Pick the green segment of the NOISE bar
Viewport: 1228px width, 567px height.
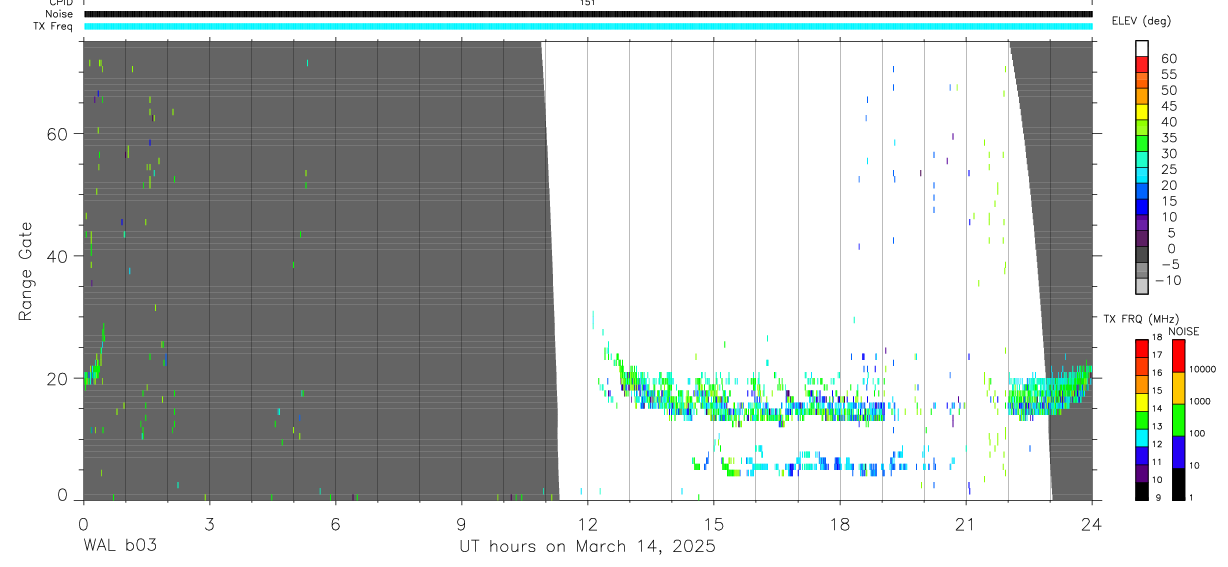[1178, 419]
